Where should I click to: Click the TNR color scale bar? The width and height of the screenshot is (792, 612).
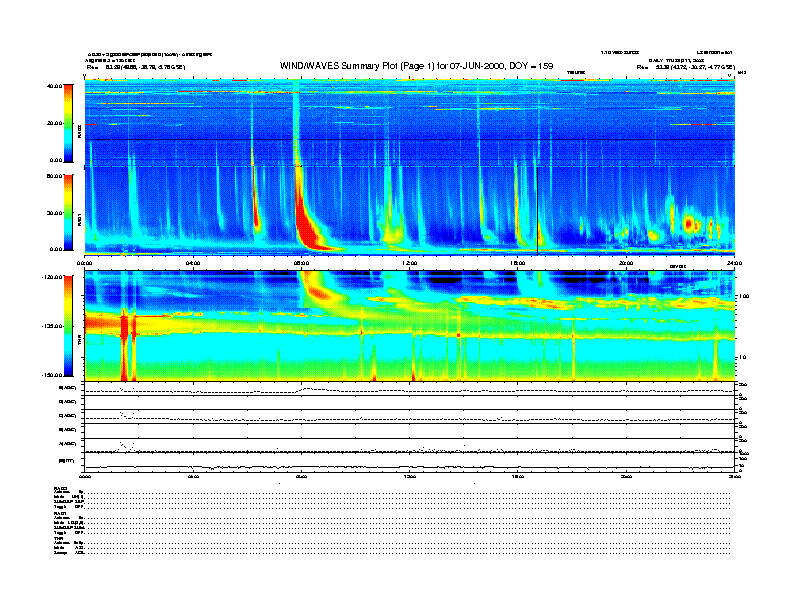point(68,326)
